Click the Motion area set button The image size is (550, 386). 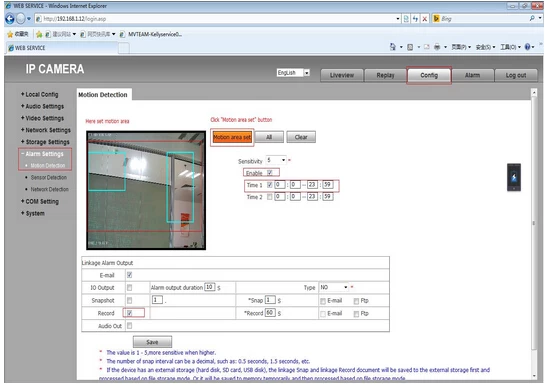click(x=232, y=137)
